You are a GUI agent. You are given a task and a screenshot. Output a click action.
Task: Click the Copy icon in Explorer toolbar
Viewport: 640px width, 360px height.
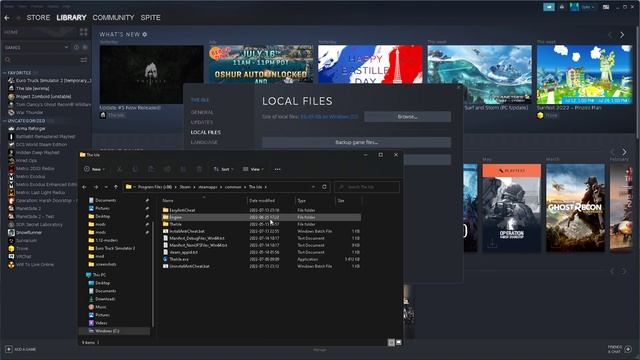click(135, 169)
